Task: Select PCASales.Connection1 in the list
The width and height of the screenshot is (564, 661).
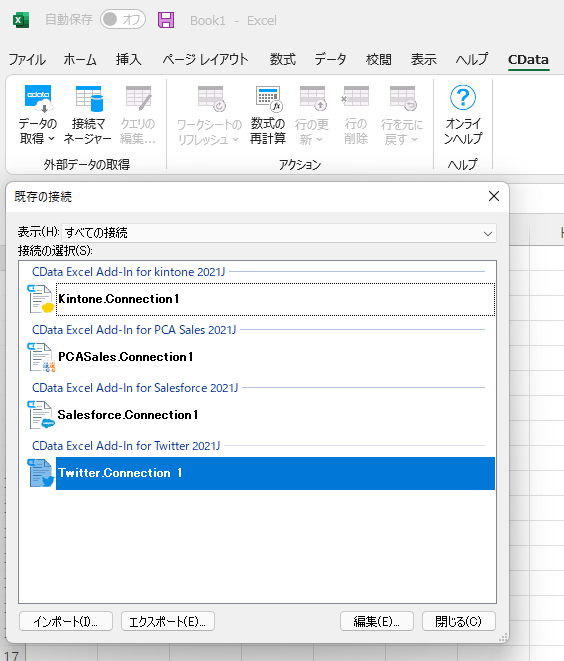Action: pyautogui.click(x=275, y=357)
